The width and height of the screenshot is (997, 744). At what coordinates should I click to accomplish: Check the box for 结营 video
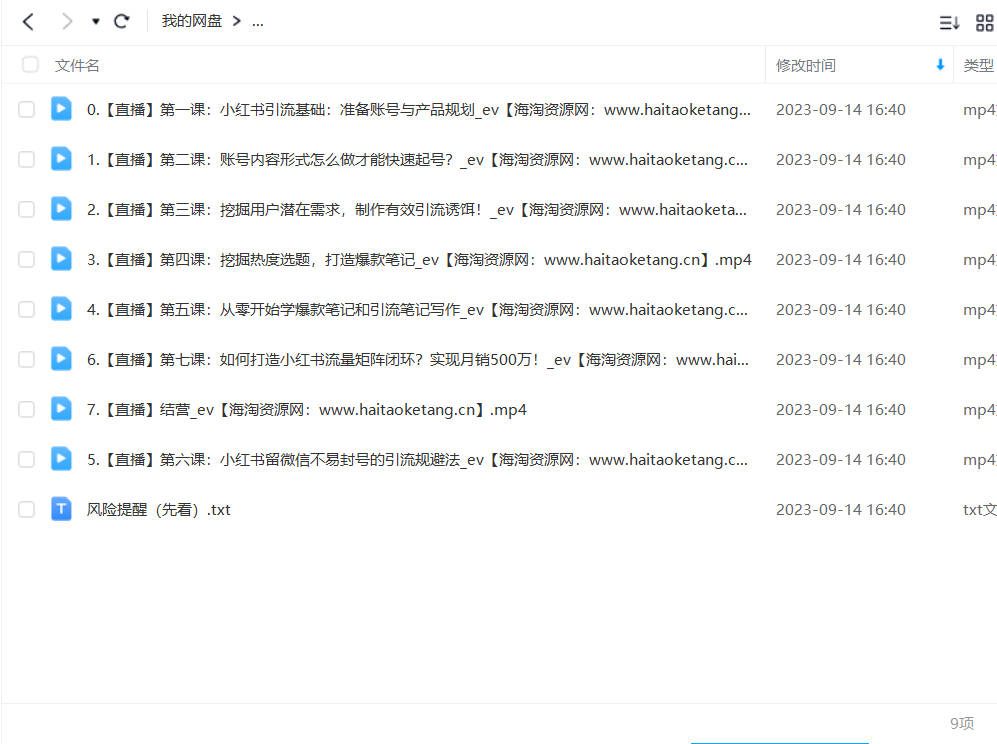pos(27,409)
